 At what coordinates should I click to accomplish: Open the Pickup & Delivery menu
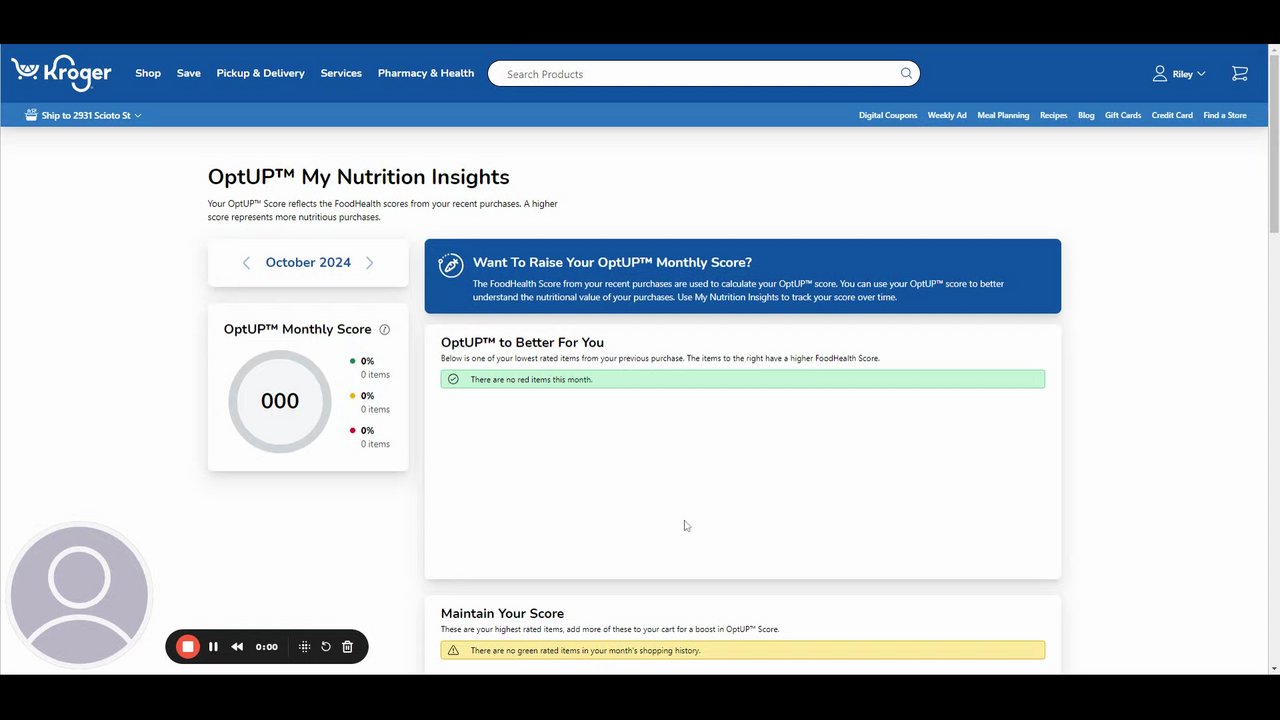pyautogui.click(x=261, y=73)
